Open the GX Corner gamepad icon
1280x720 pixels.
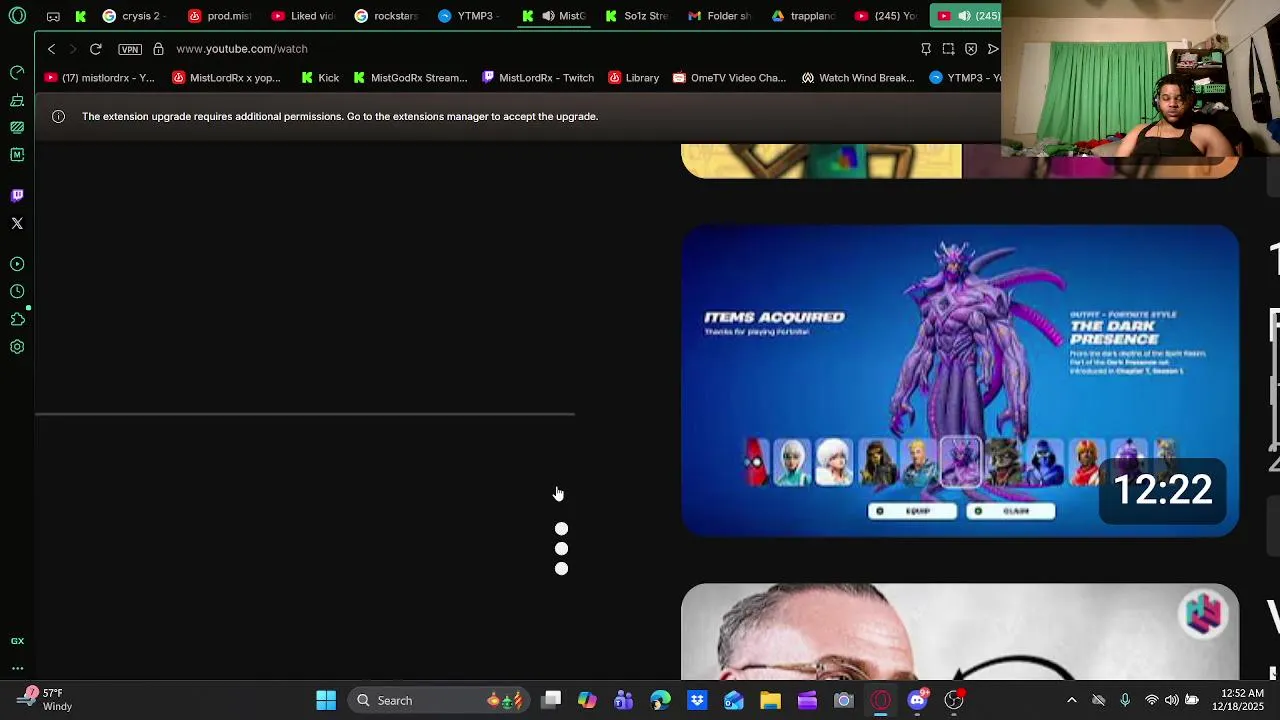(53, 16)
